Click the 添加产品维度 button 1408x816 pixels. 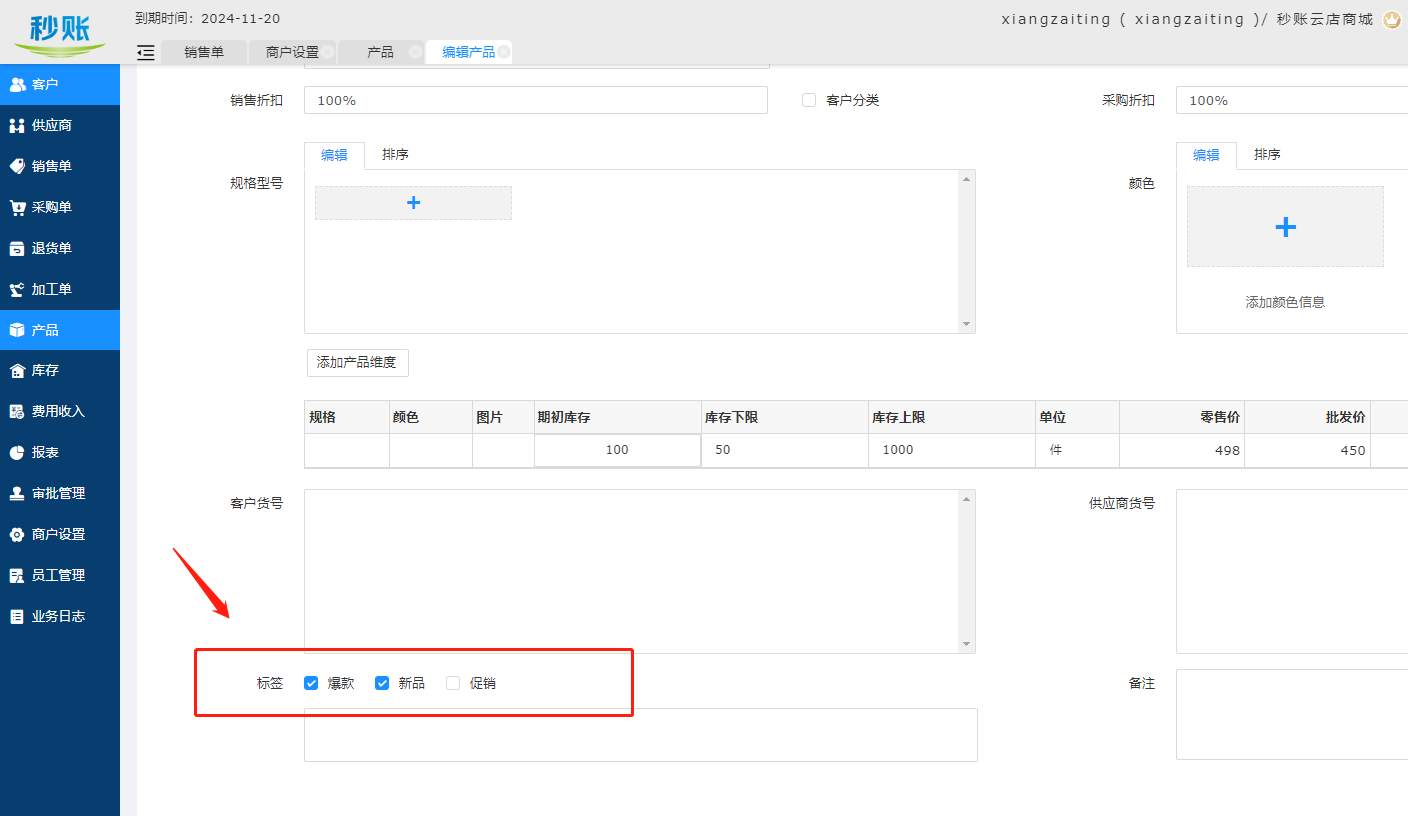[357, 362]
